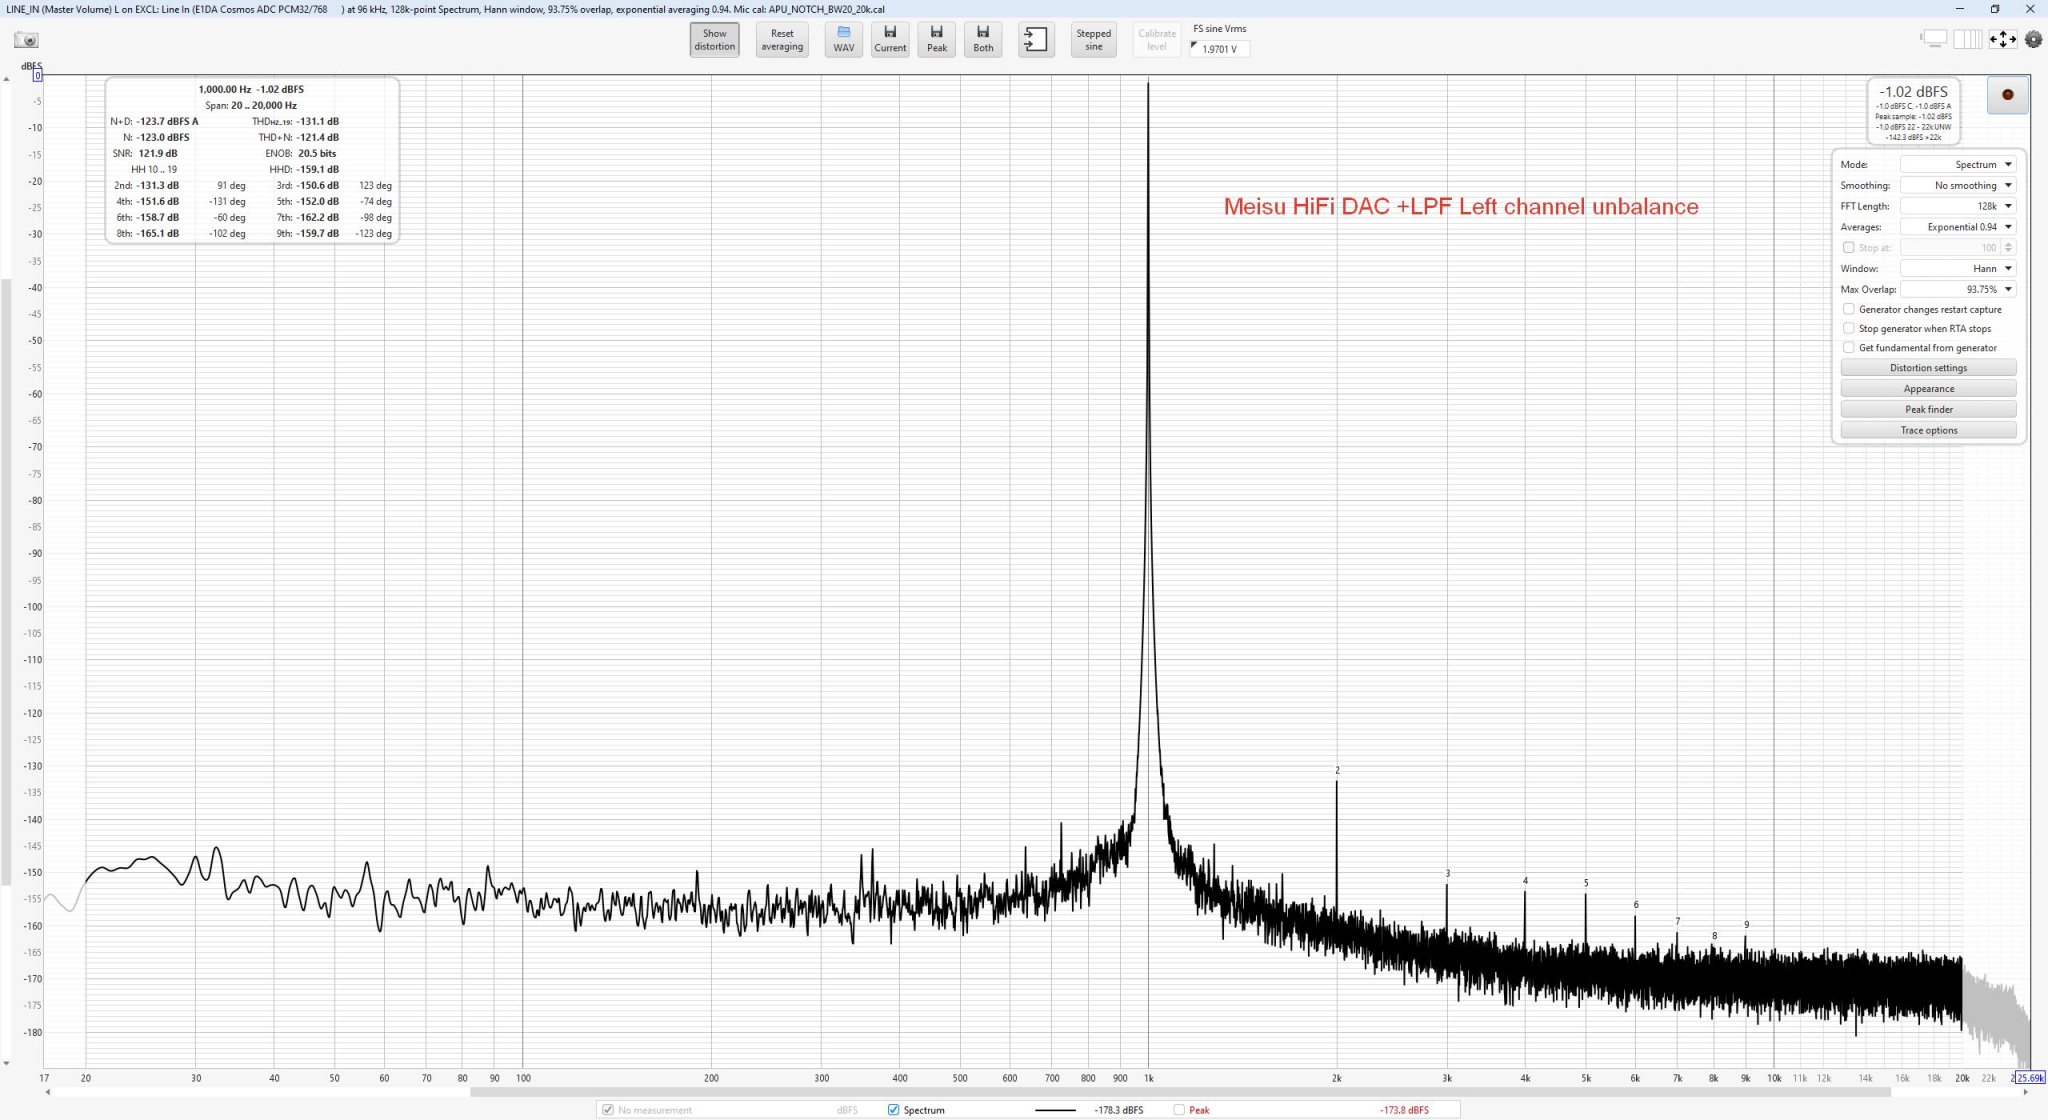Click Reset averaging in the toolbar

(782, 40)
